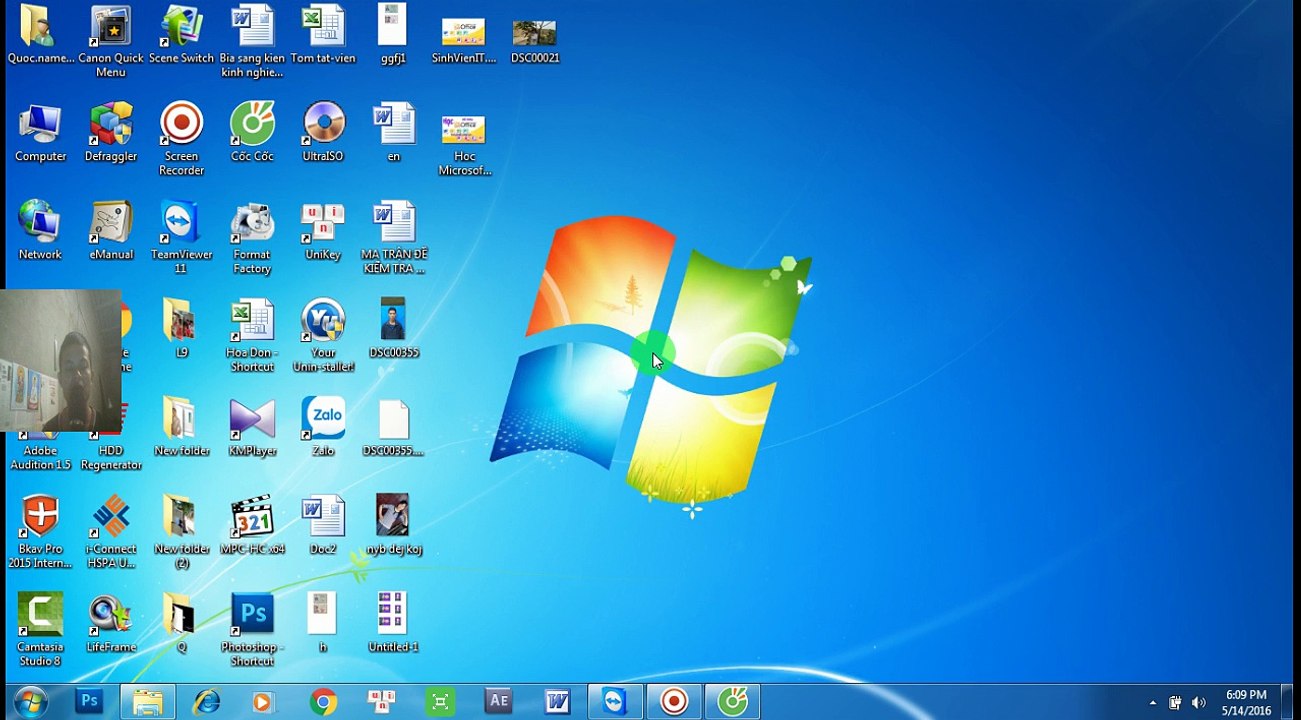
Task: Open After Effects from the taskbar
Action: [498, 702]
